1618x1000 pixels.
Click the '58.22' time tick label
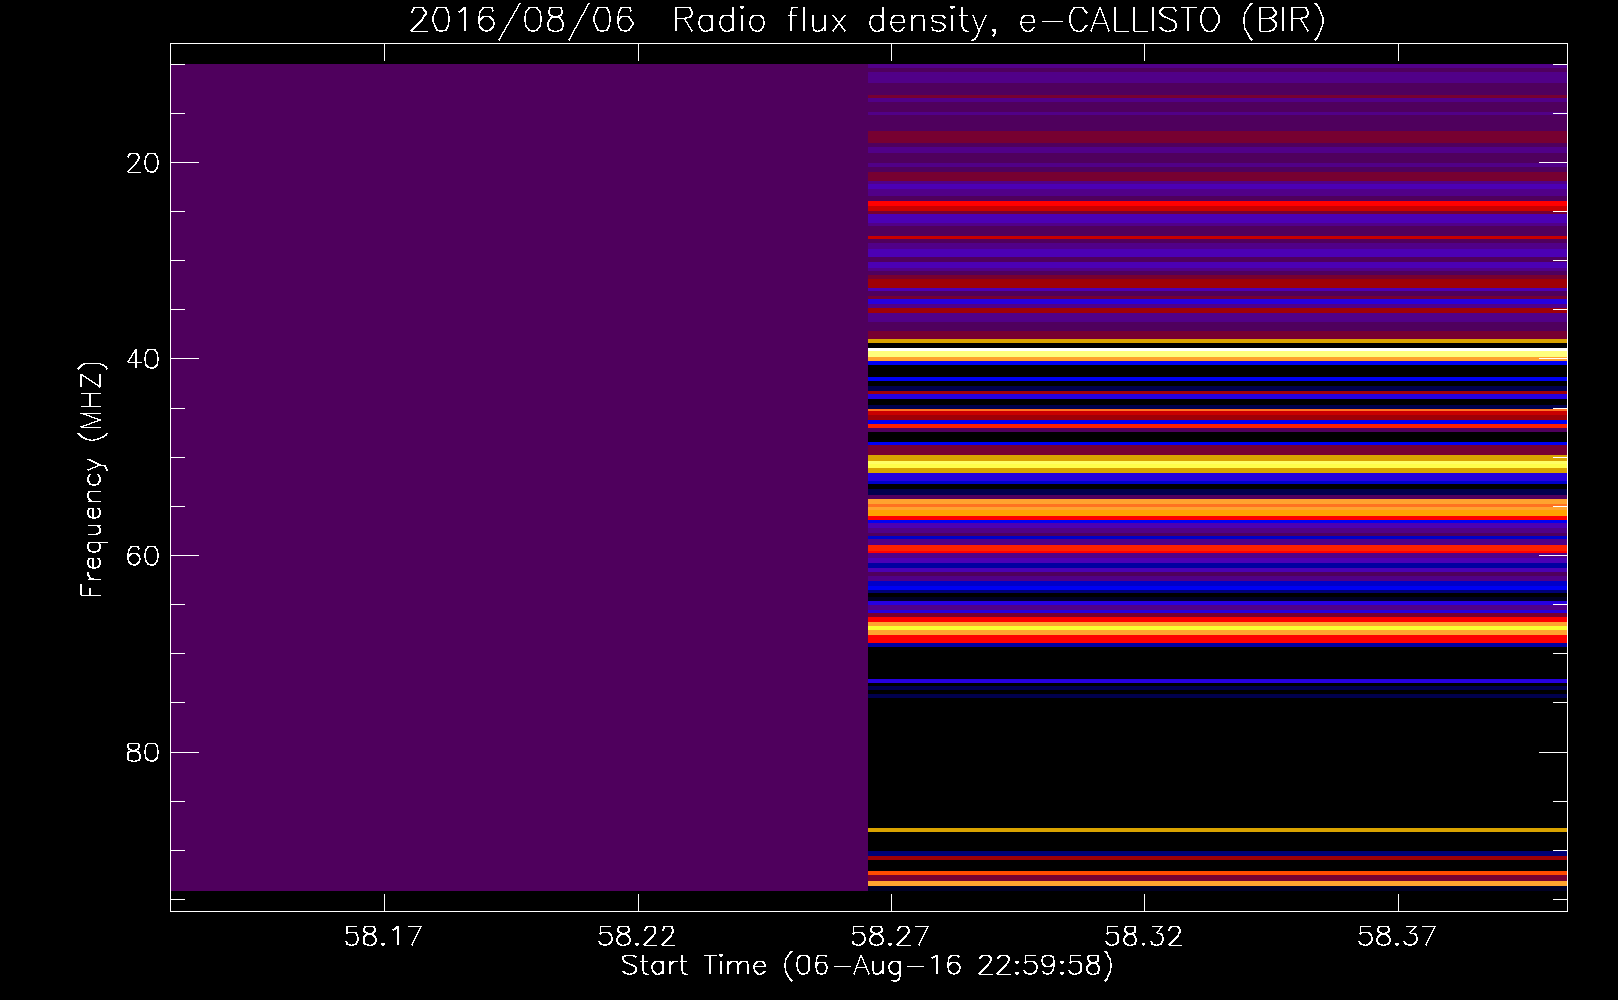[x=637, y=937]
